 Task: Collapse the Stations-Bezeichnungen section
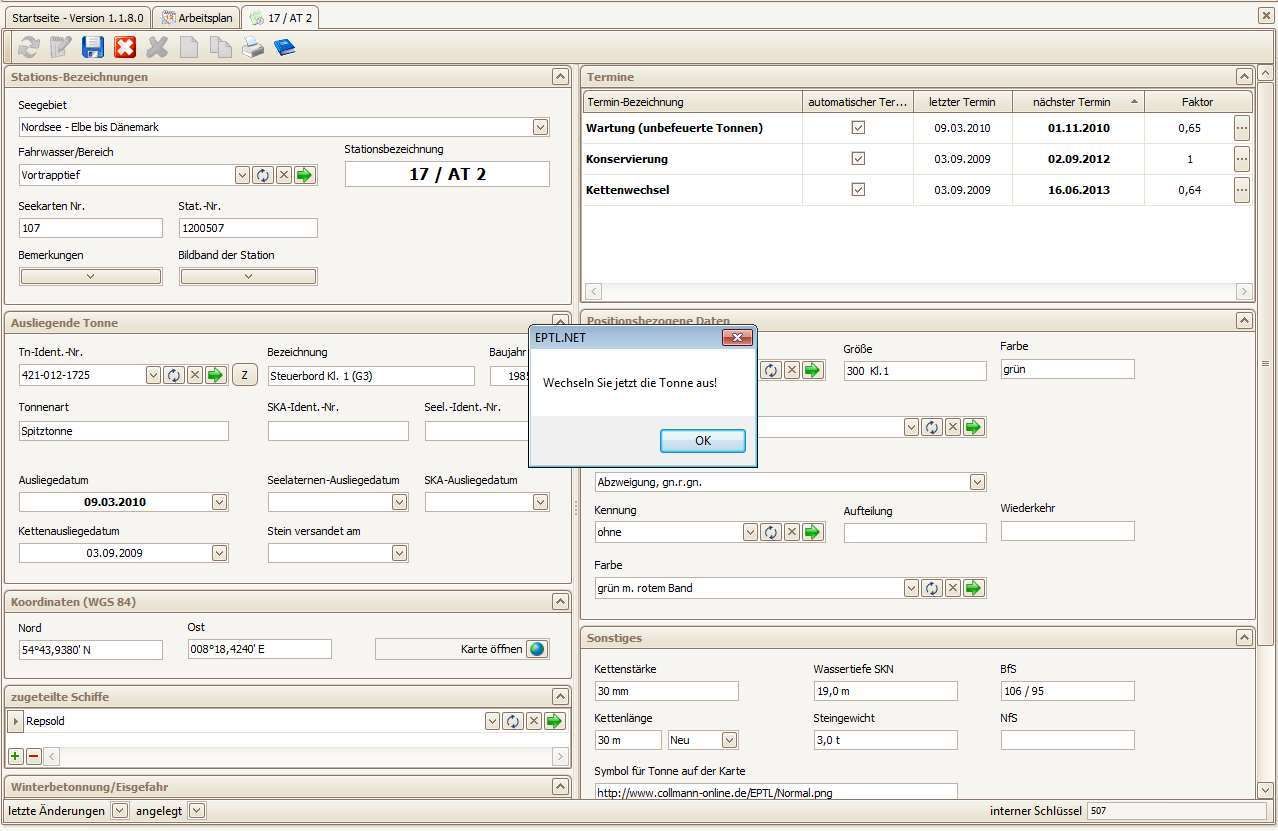point(560,77)
